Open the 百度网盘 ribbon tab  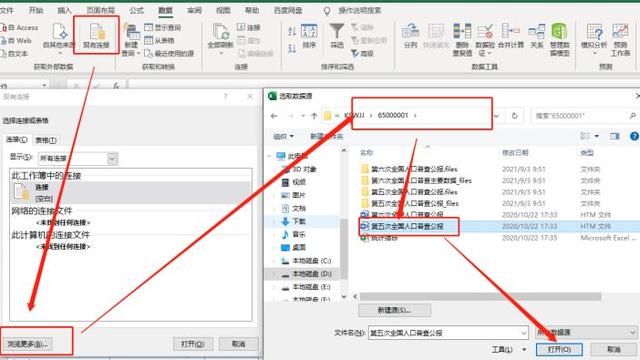pos(289,10)
